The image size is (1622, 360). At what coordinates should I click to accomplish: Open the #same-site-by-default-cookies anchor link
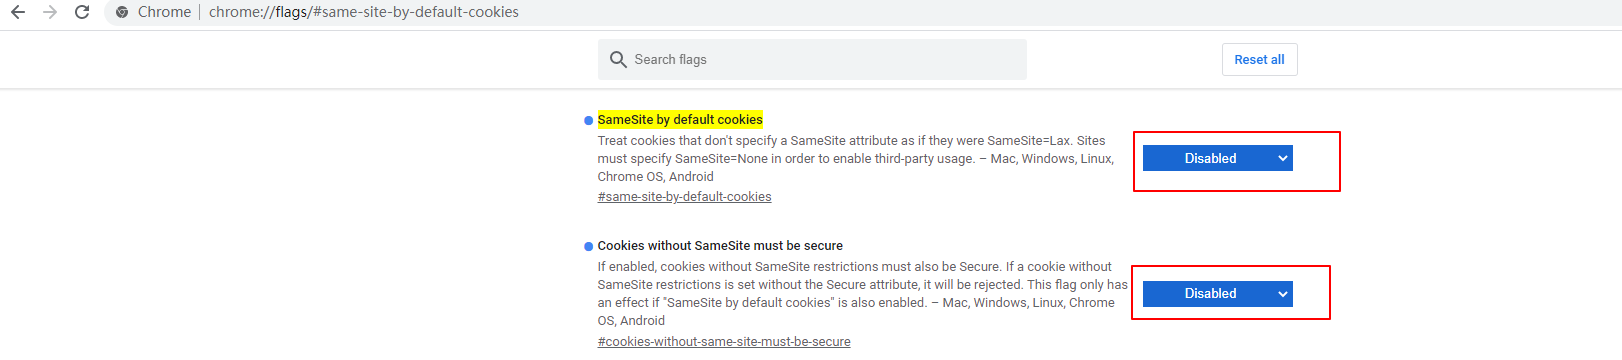pyautogui.click(x=684, y=197)
